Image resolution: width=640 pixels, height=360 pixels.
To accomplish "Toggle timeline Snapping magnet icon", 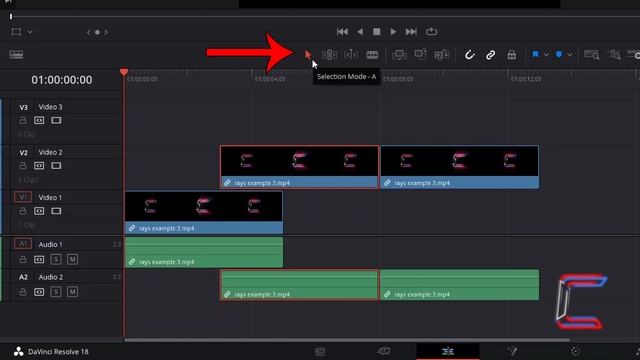I will click(x=470, y=55).
